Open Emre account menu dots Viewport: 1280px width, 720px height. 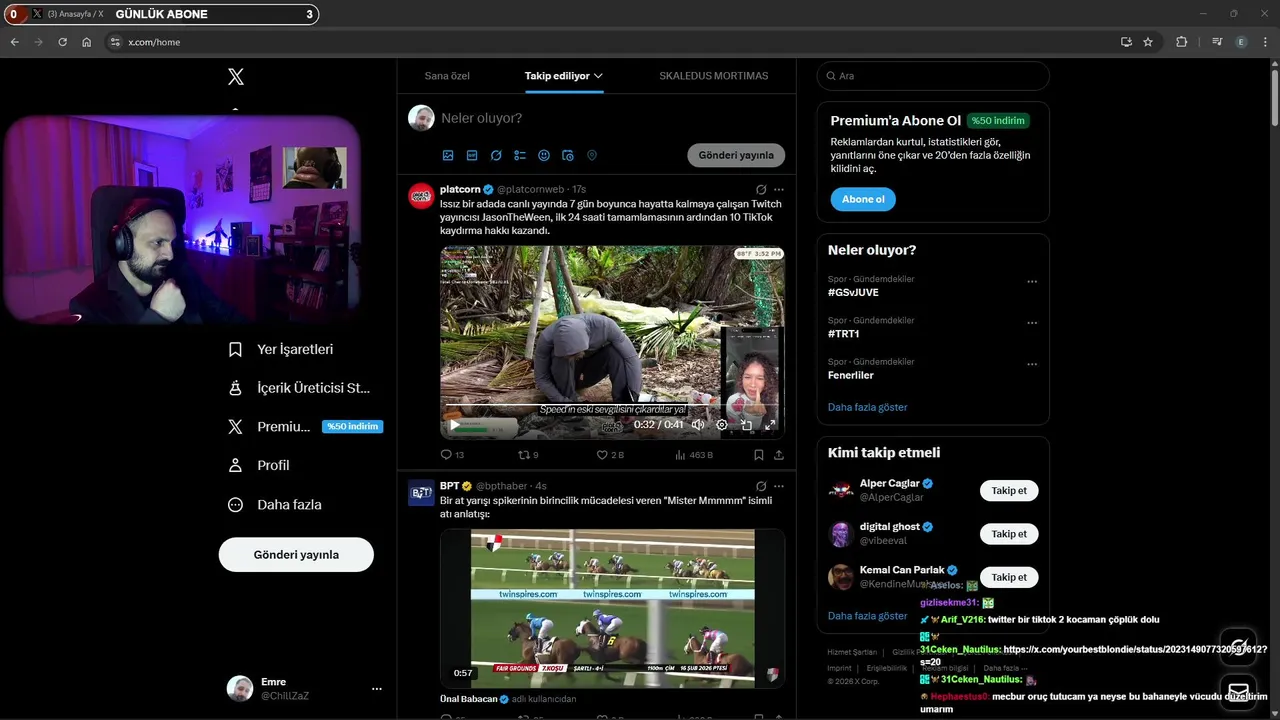pos(377,689)
